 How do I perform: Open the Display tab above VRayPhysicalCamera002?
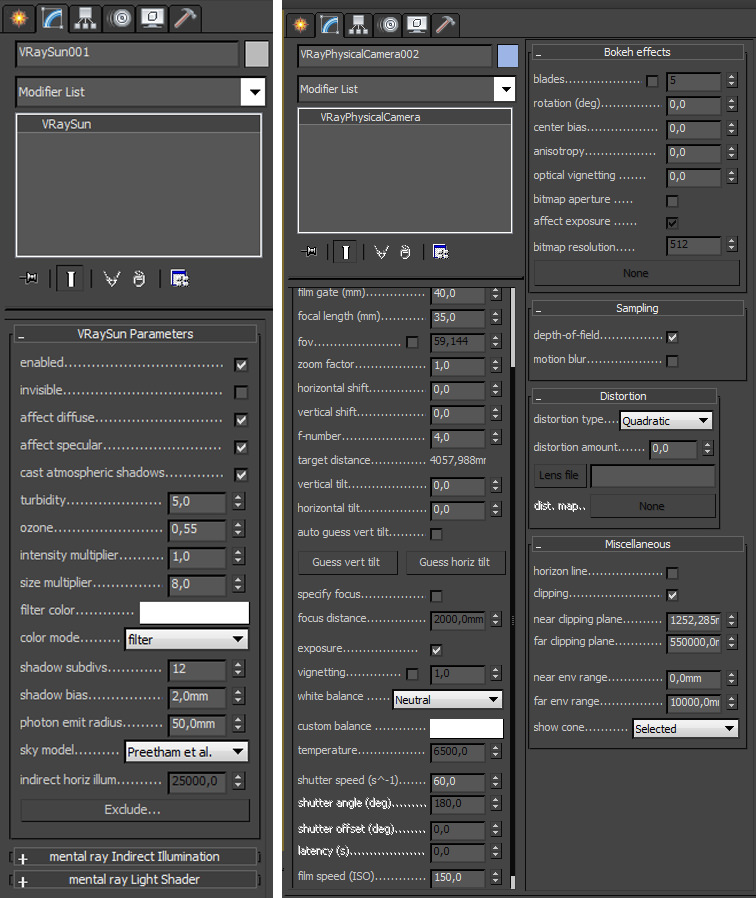click(417, 23)
